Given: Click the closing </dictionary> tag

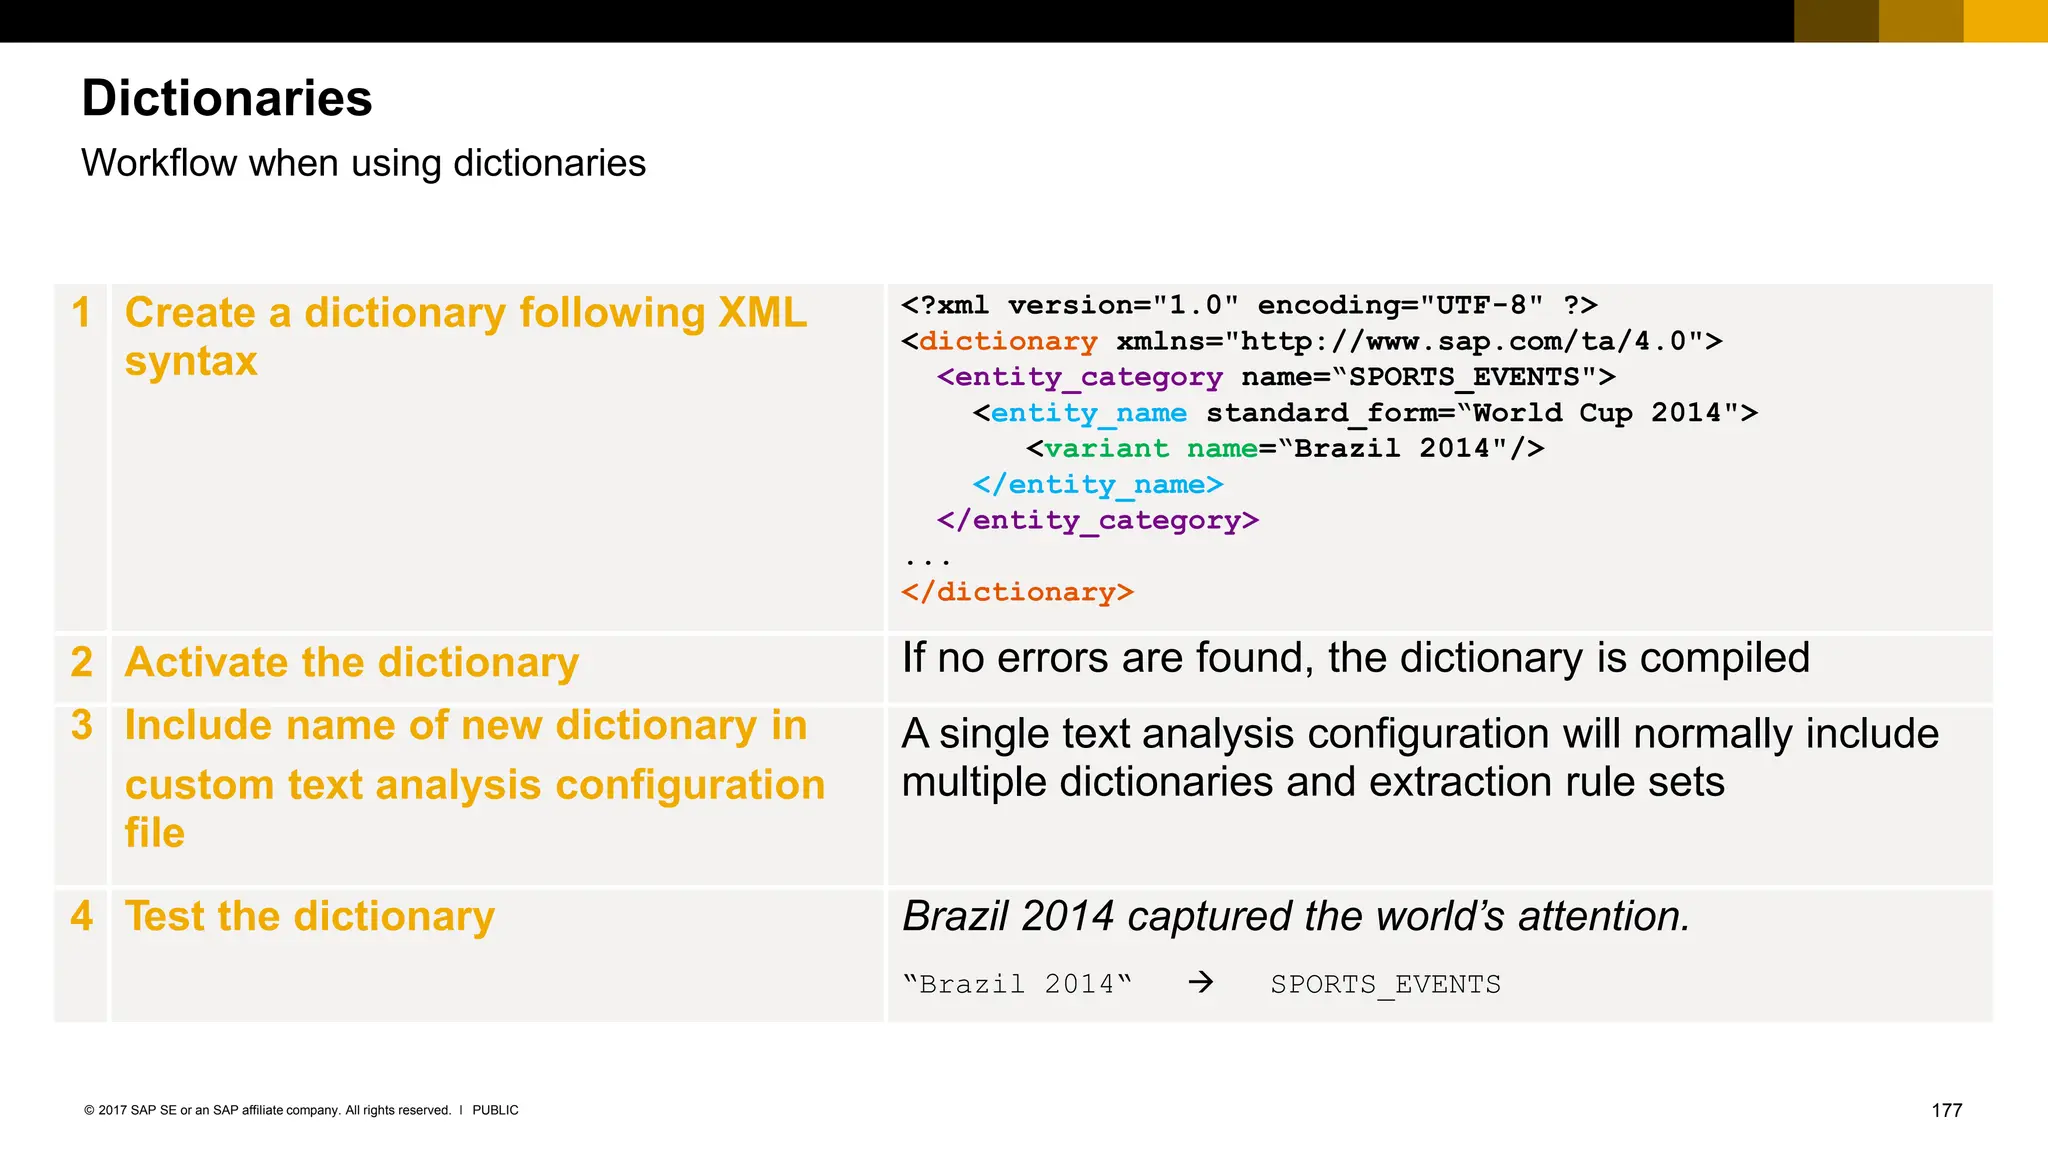Looking at the screenshot, I should [1017, 592].
